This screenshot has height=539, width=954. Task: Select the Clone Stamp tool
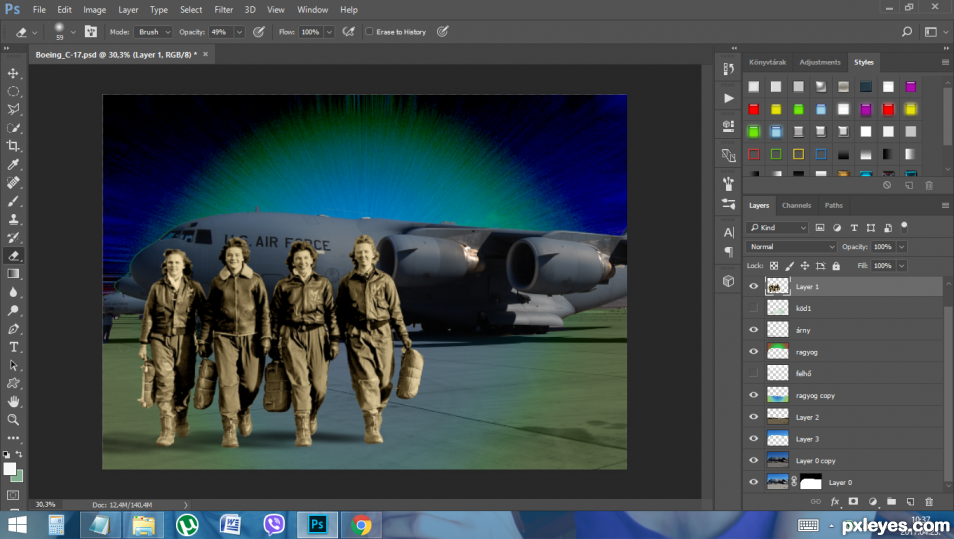coord(13,219)
